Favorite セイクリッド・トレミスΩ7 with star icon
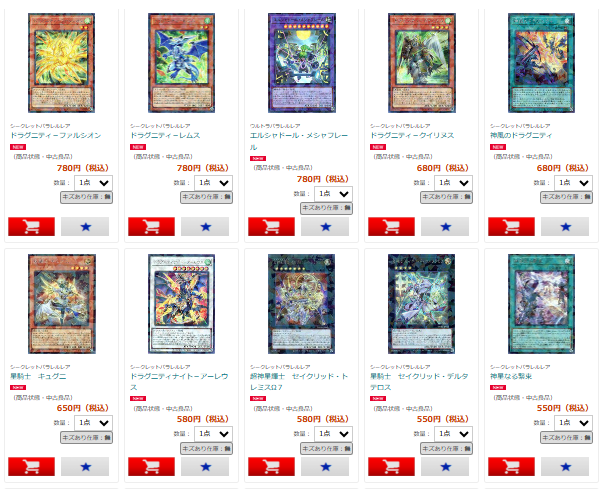Viewport: 605px width, 489px height. click(x=325, y=467)
